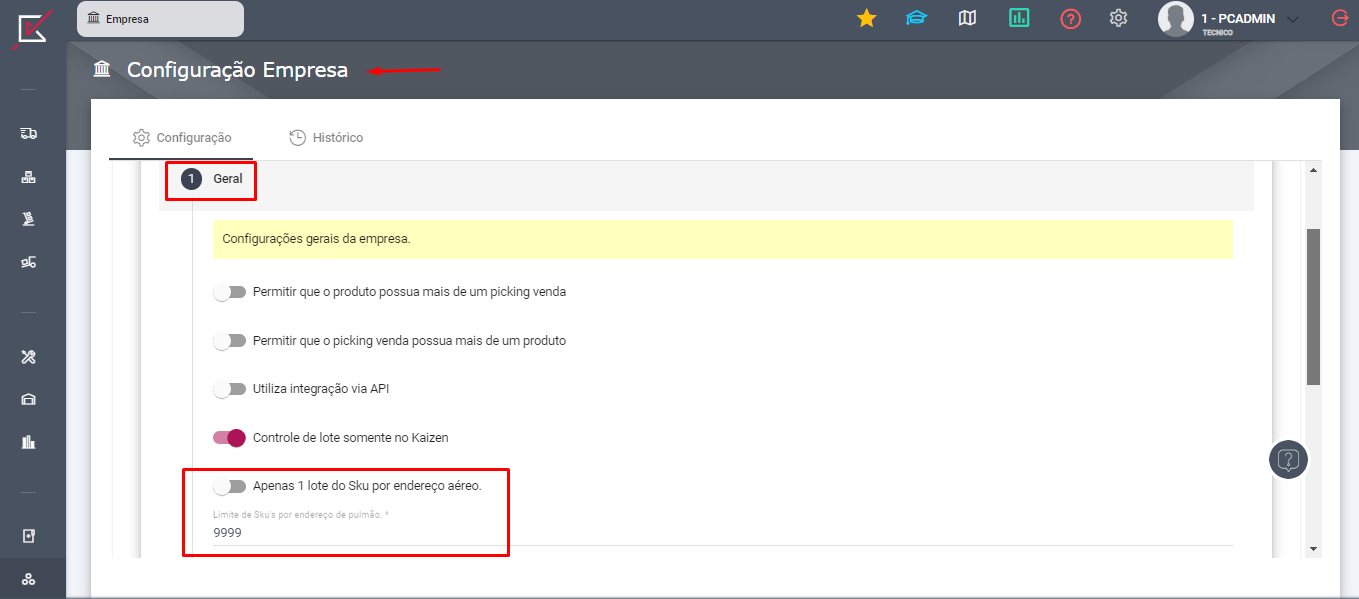Click the scrollbar down arrow

tap(1314, 549)
